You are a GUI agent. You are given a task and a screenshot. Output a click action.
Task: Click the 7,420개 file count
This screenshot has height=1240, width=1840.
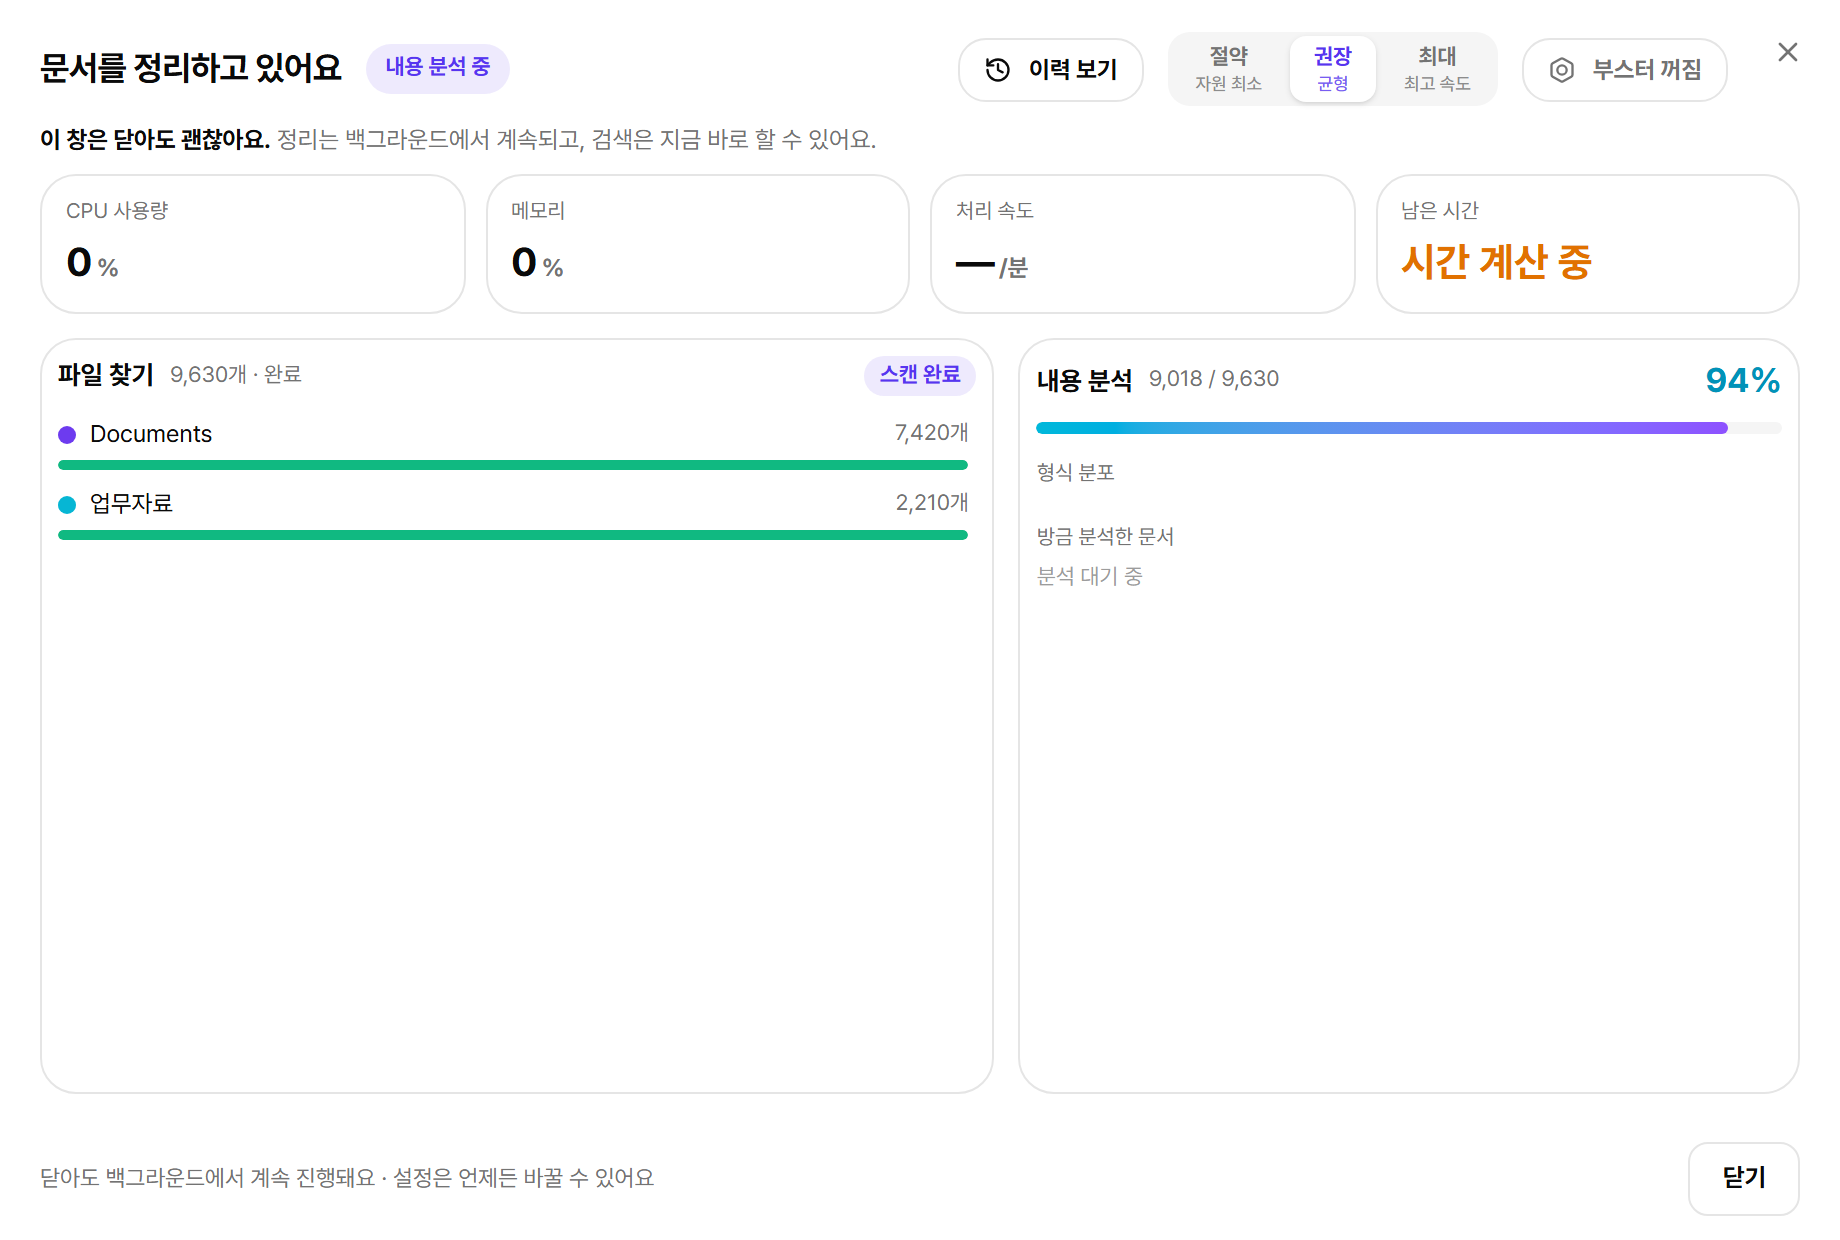click(931, 433)
